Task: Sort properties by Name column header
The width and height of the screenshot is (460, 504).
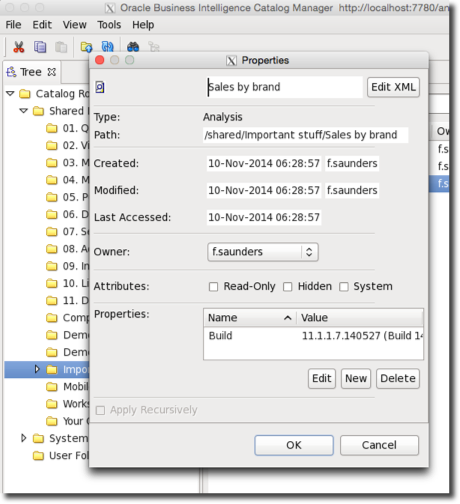Action: click(x=250, y=318)
